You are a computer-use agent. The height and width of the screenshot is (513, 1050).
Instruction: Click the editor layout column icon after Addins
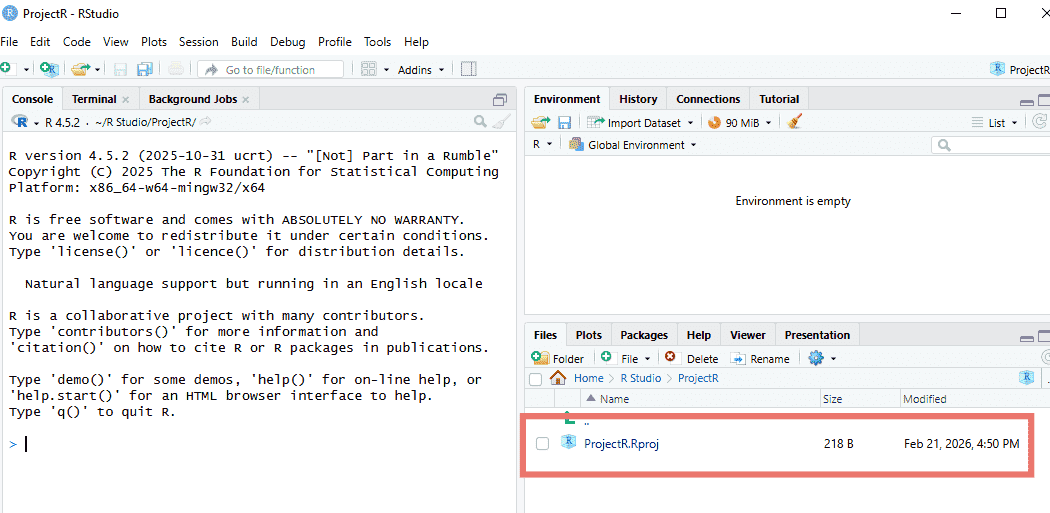click(469, 69)
